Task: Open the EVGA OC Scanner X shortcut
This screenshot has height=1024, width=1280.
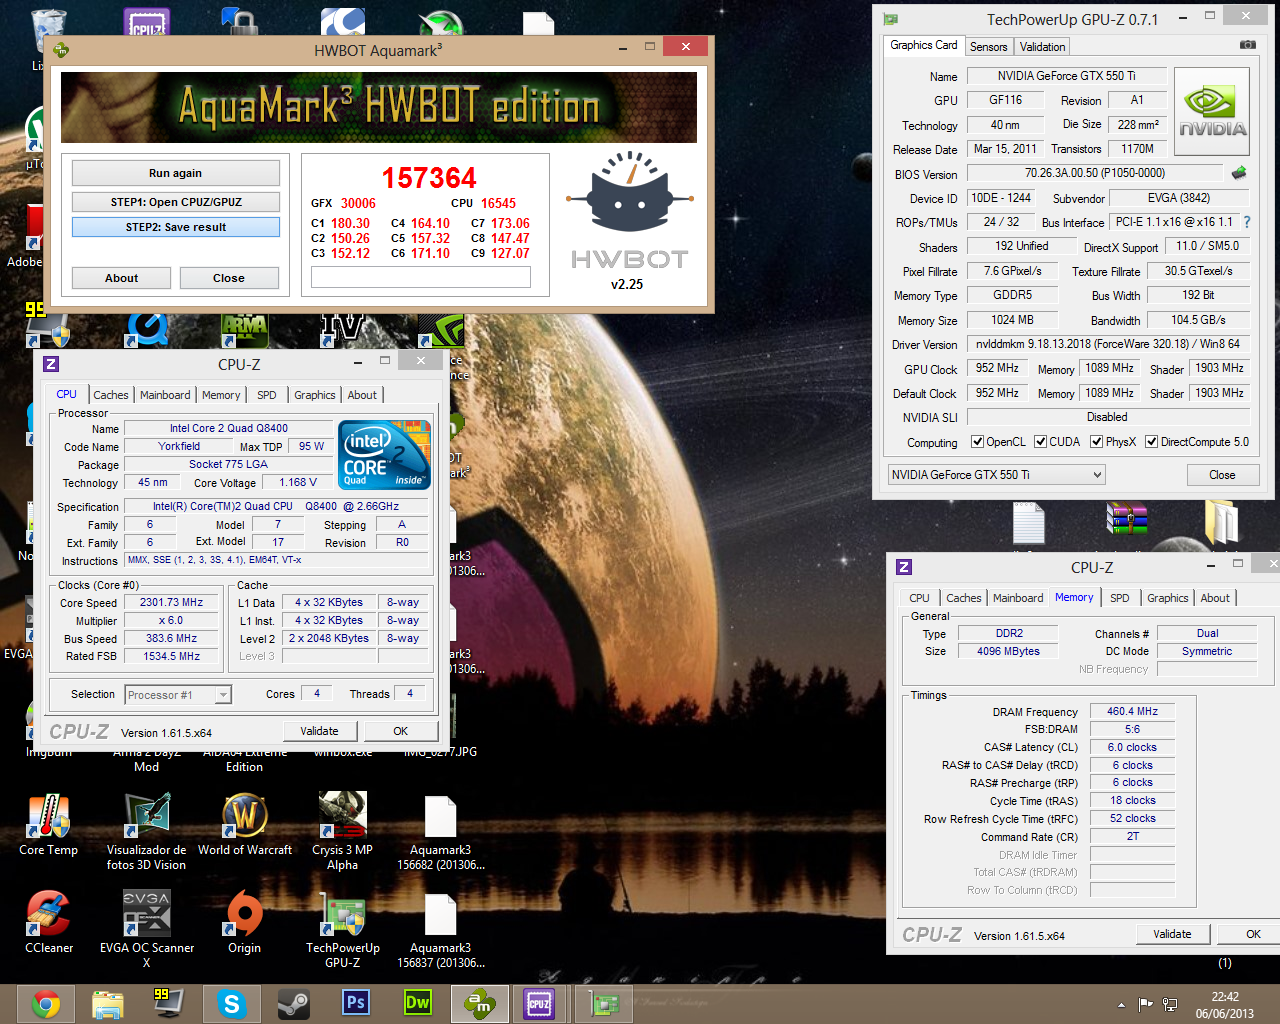Action: click(x=146, y=929)
